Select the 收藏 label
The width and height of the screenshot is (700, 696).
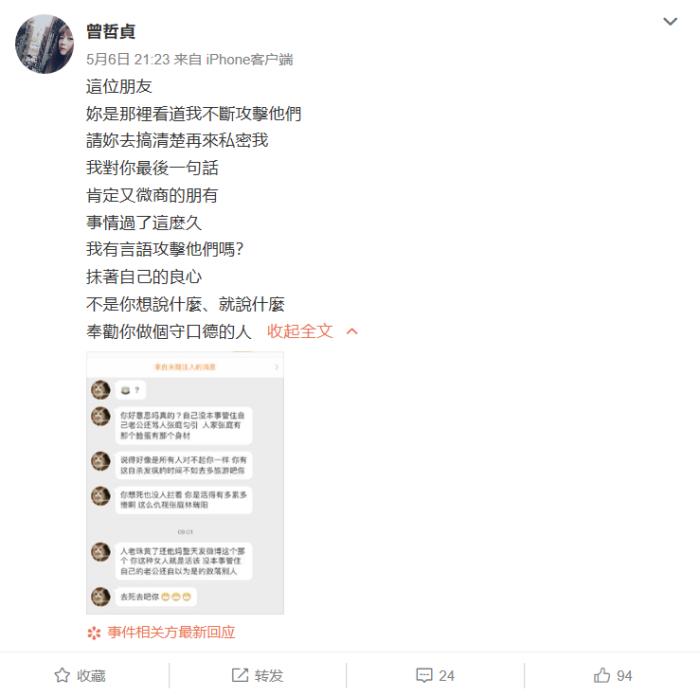pos(91,676)
